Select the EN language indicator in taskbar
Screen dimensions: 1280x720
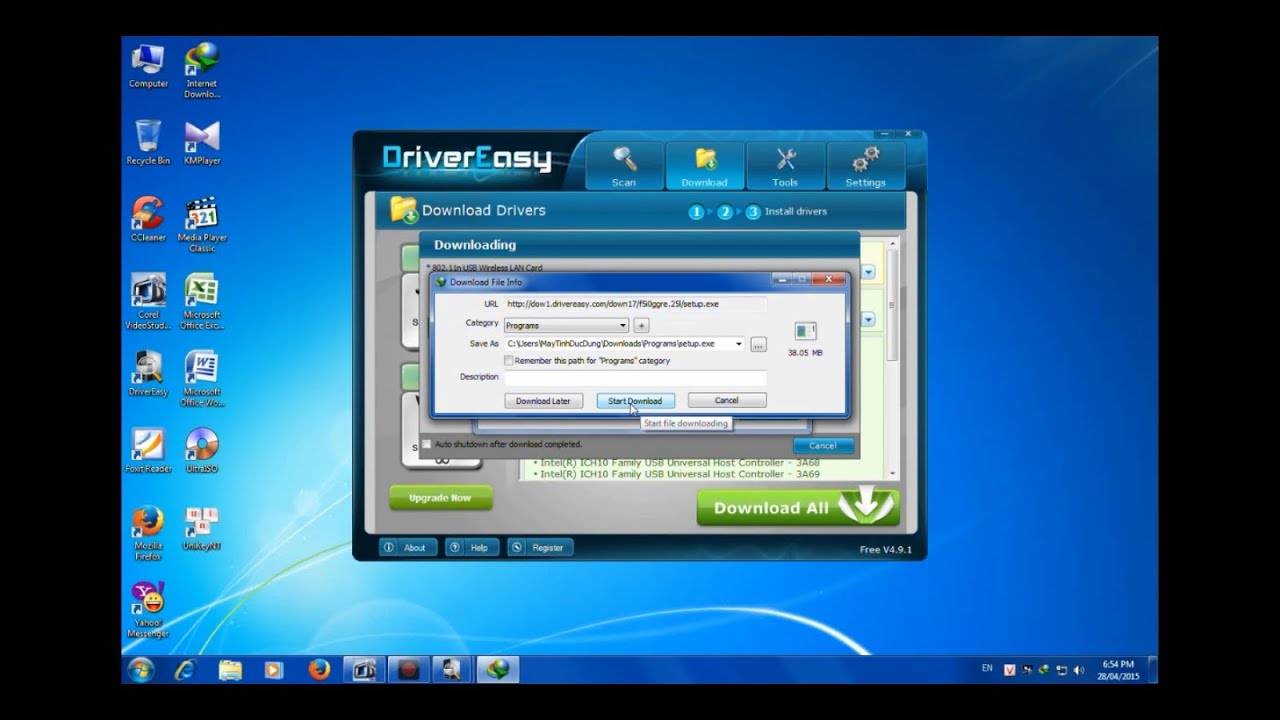tap(987, 668)
